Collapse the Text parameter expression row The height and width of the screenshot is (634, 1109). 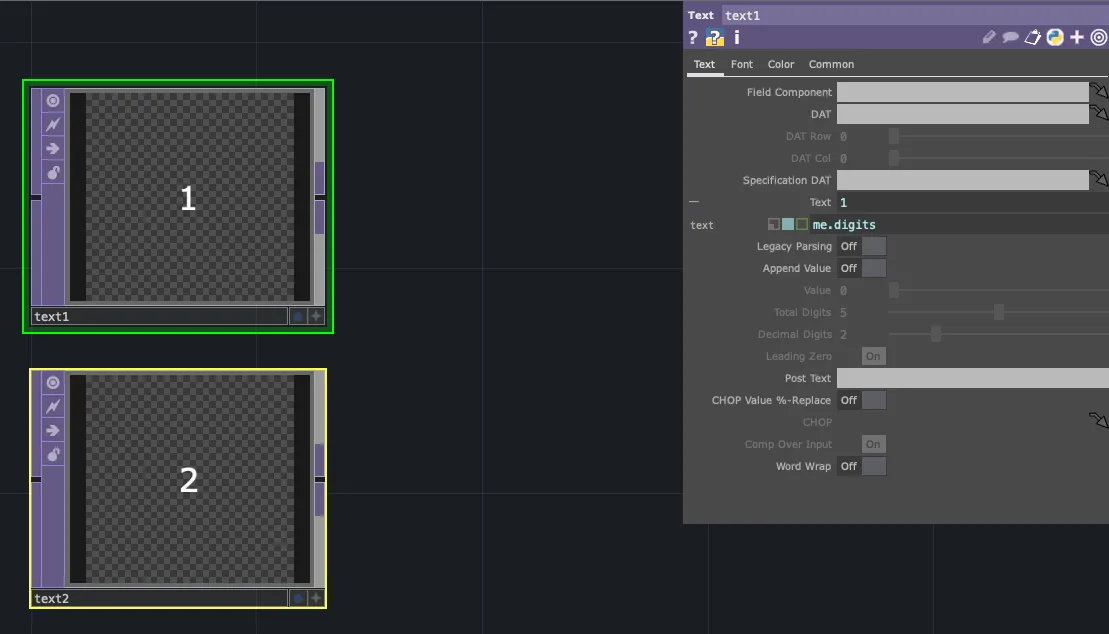click(x=694, y=202)
